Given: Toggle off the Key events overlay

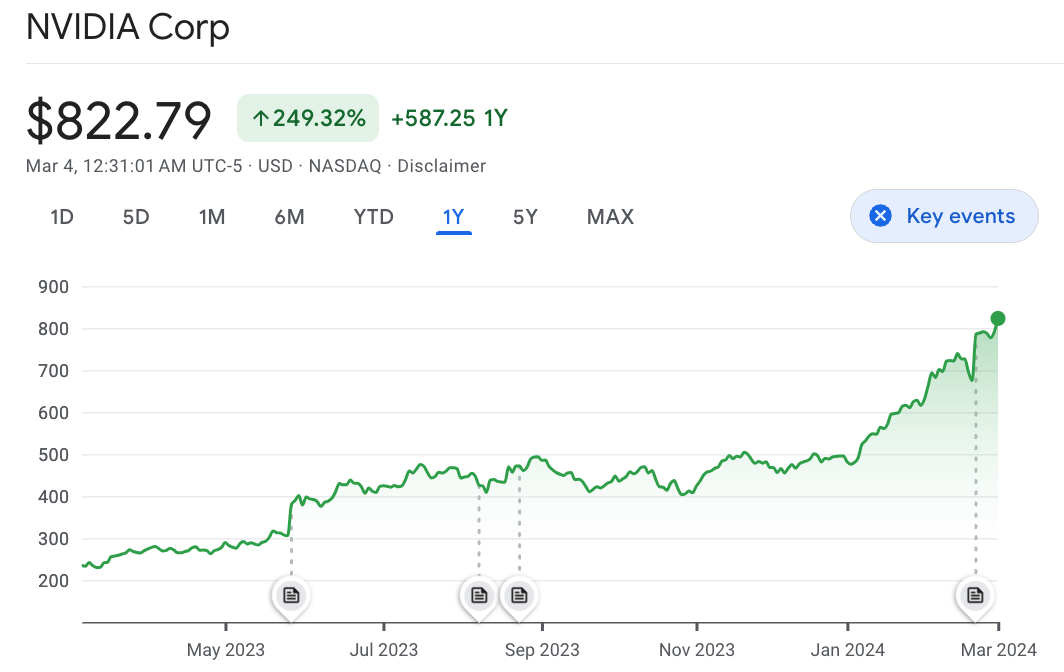Looking at the screenshot, I should pyautogui.click(x=944, y=216).
